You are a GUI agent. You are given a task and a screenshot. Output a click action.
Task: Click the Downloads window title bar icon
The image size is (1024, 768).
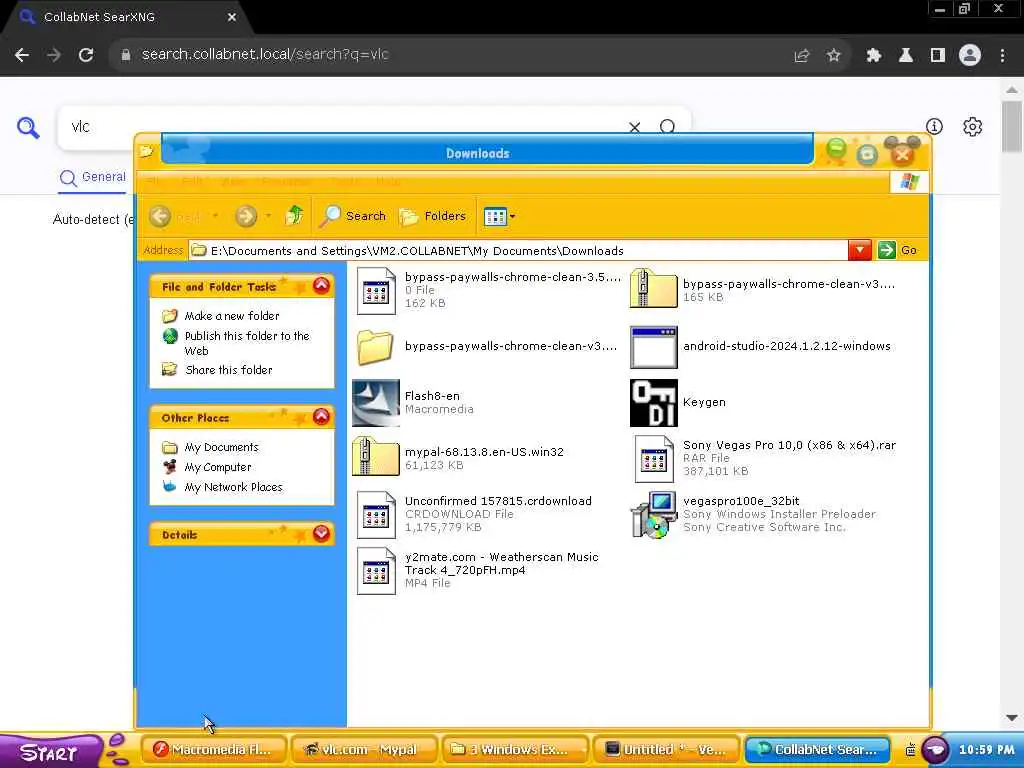pos(146,152)
